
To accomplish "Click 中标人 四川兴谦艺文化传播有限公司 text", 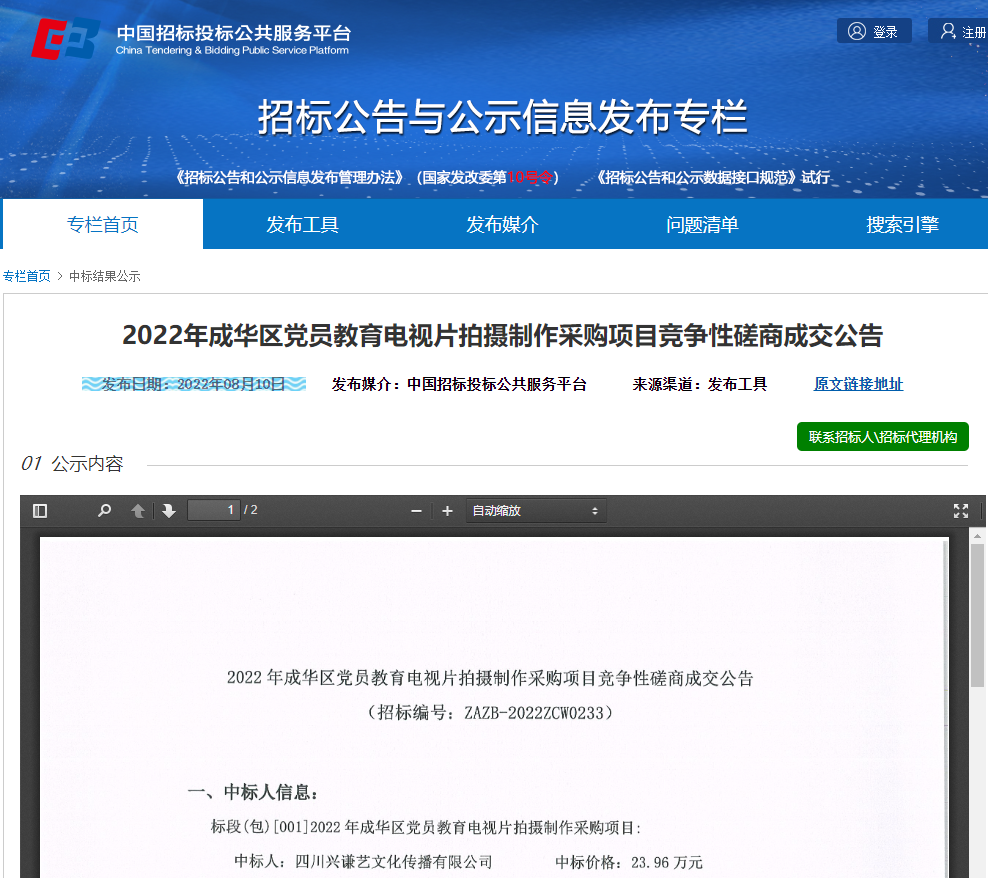I will [x=363, y=862].
